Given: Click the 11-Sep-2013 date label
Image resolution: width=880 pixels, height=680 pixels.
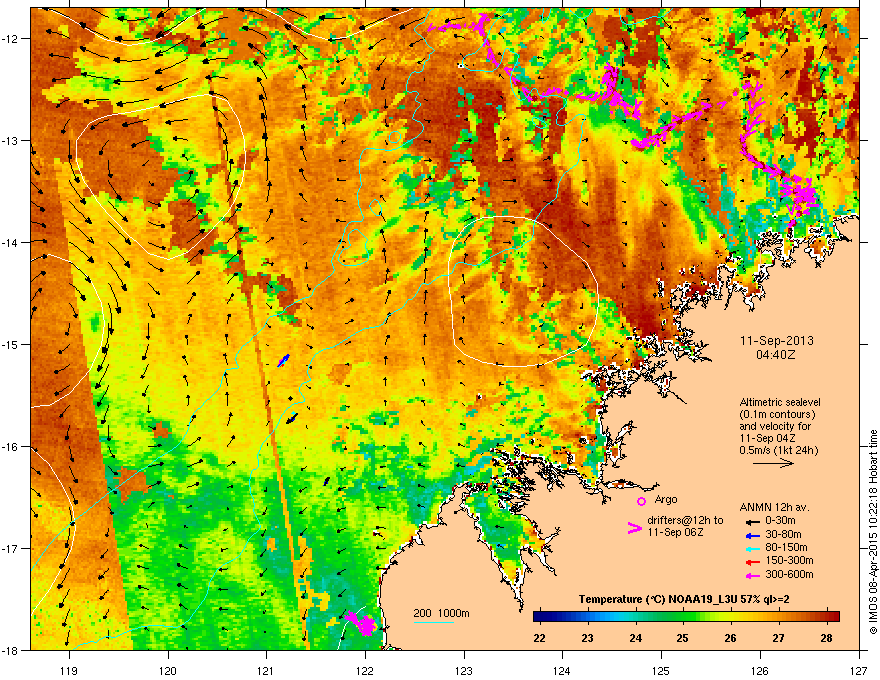Looking at the screenshot, I should point(777,341).
